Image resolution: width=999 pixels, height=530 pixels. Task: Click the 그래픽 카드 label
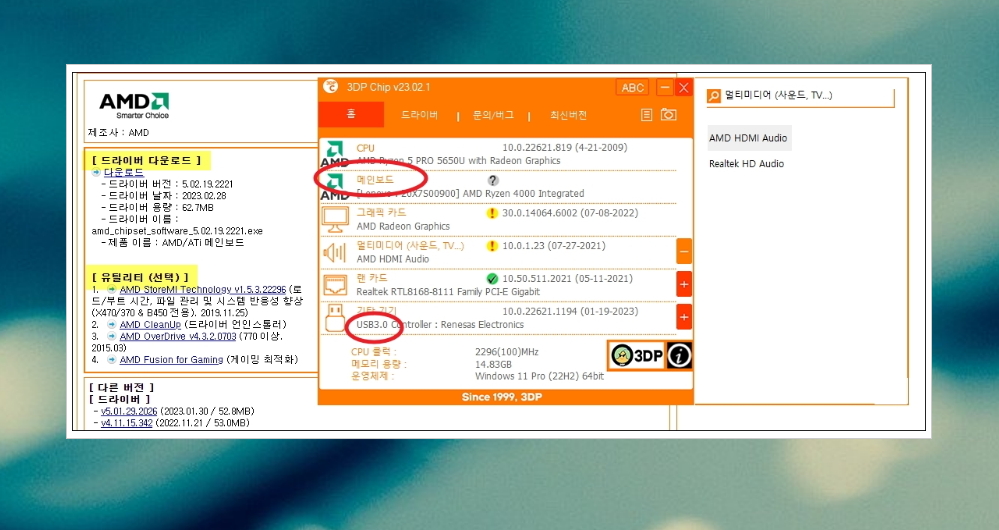click(381, 213)
